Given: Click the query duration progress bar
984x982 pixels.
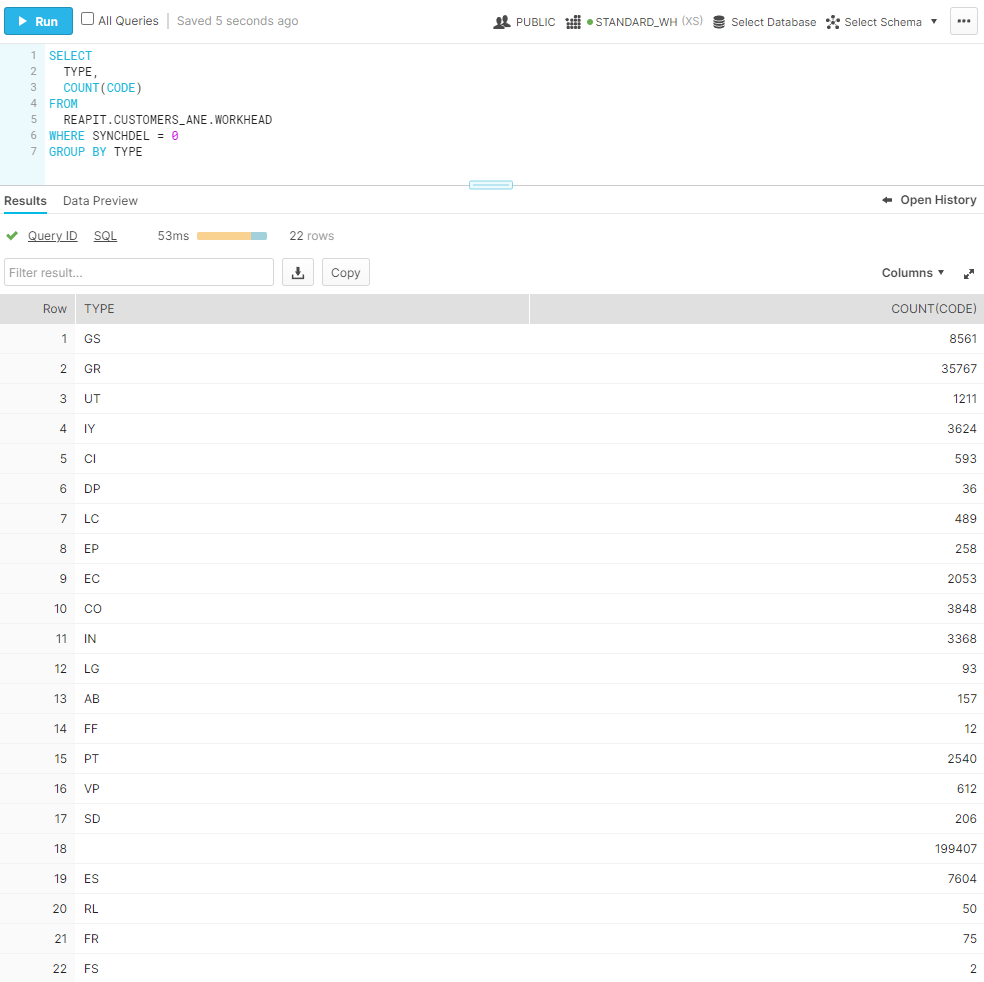Looking at the screenshot, I should [x=232, y=236].
